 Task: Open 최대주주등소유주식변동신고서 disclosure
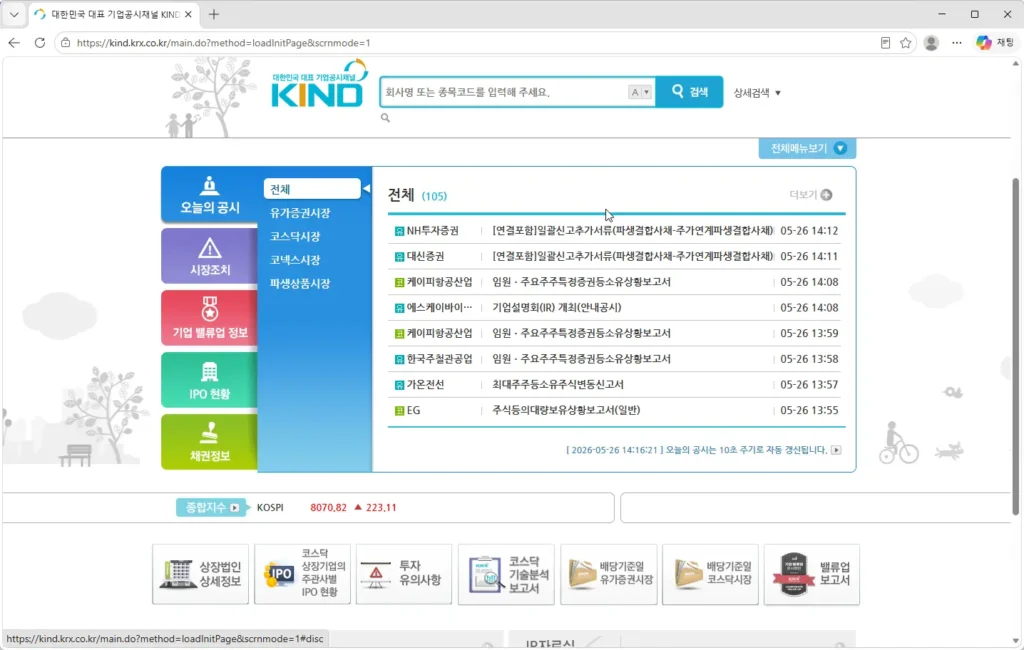pos(558,384)
